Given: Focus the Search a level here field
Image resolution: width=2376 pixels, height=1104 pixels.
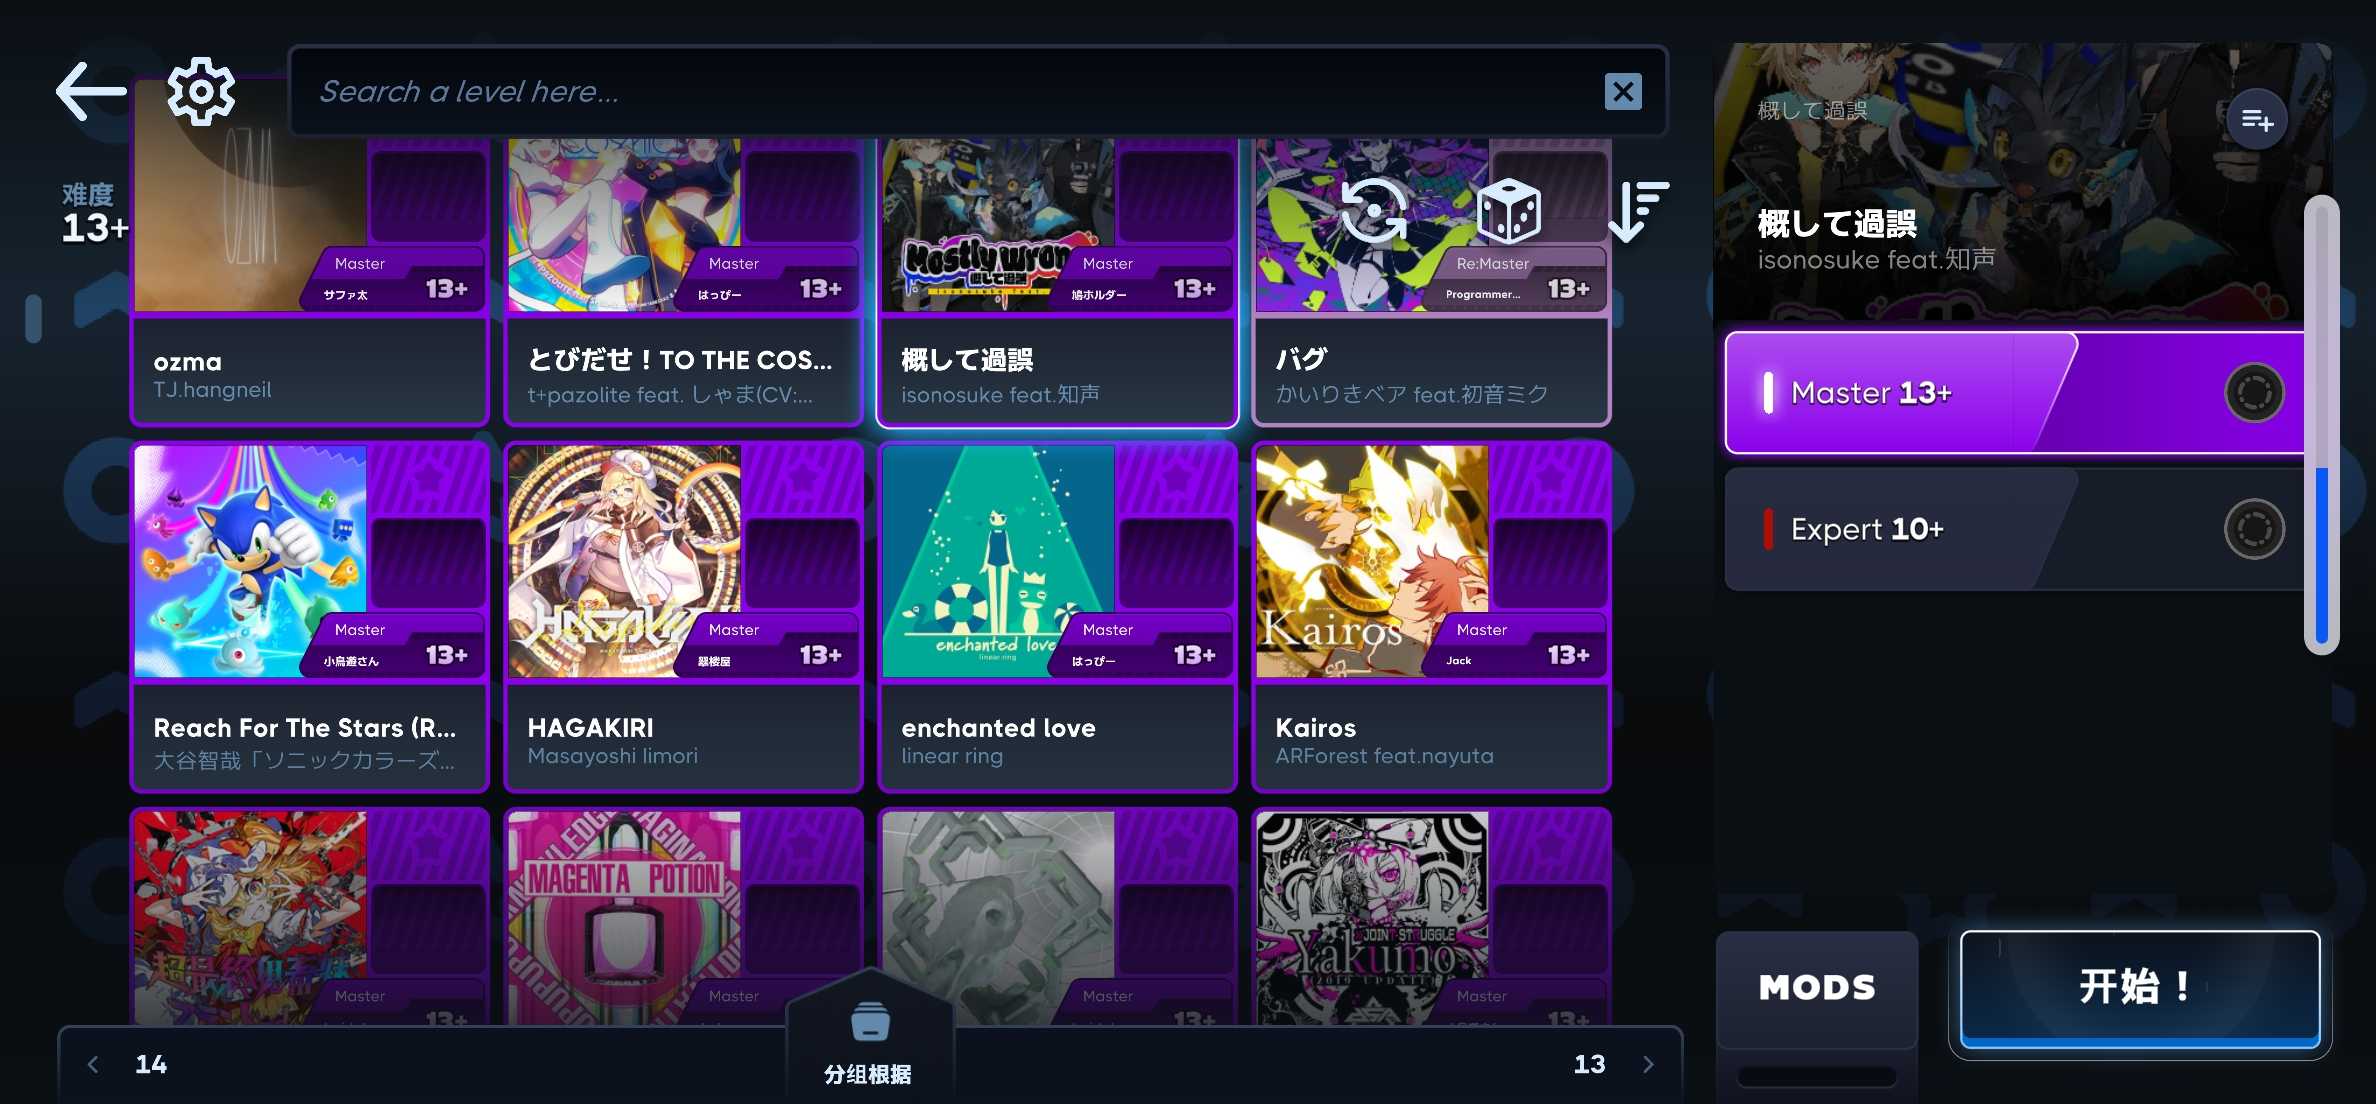Looking at the screenshot, I should tap(978, 92).
